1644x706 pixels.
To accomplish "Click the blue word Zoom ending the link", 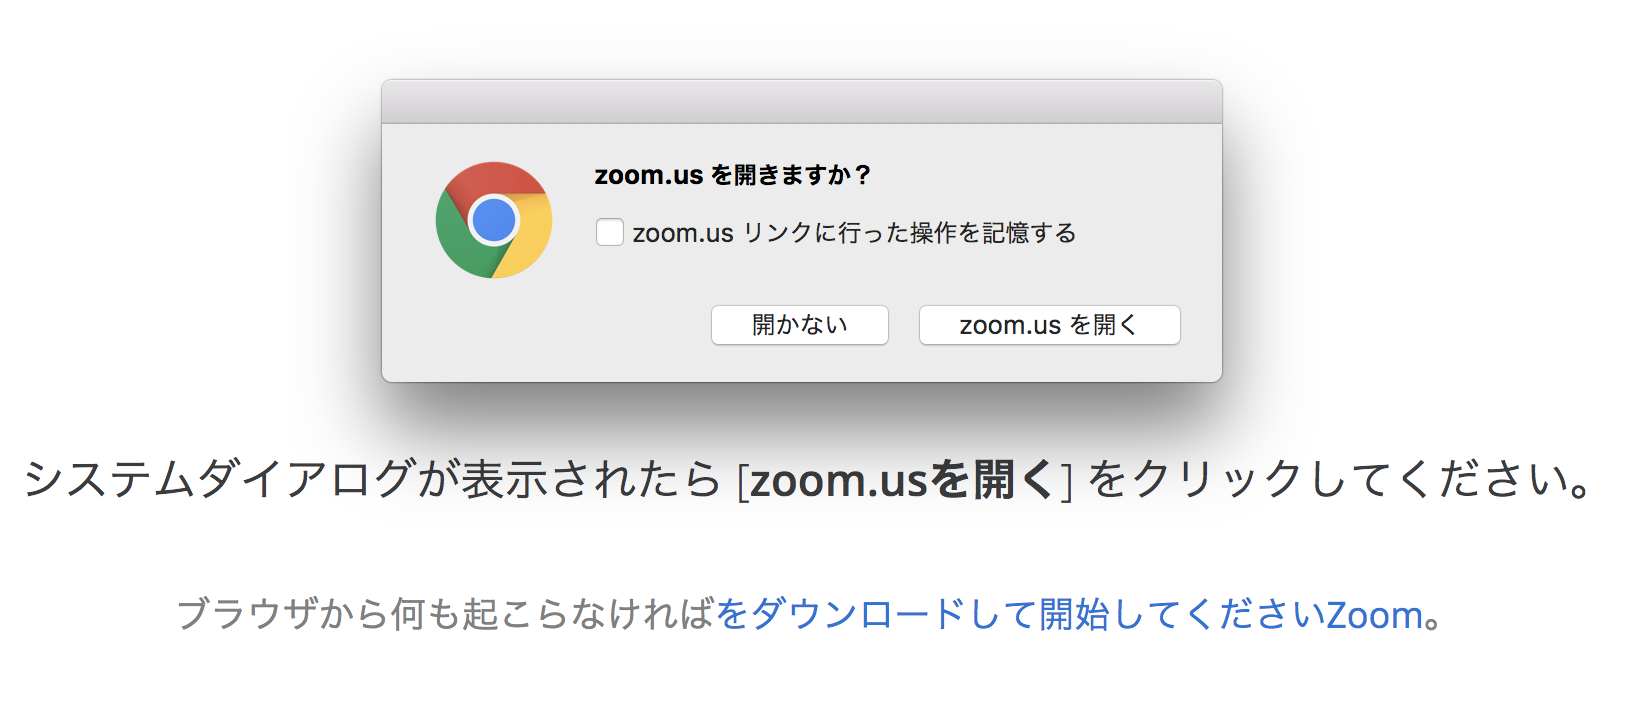I will pyautogui.click(x=1374, y=615).
